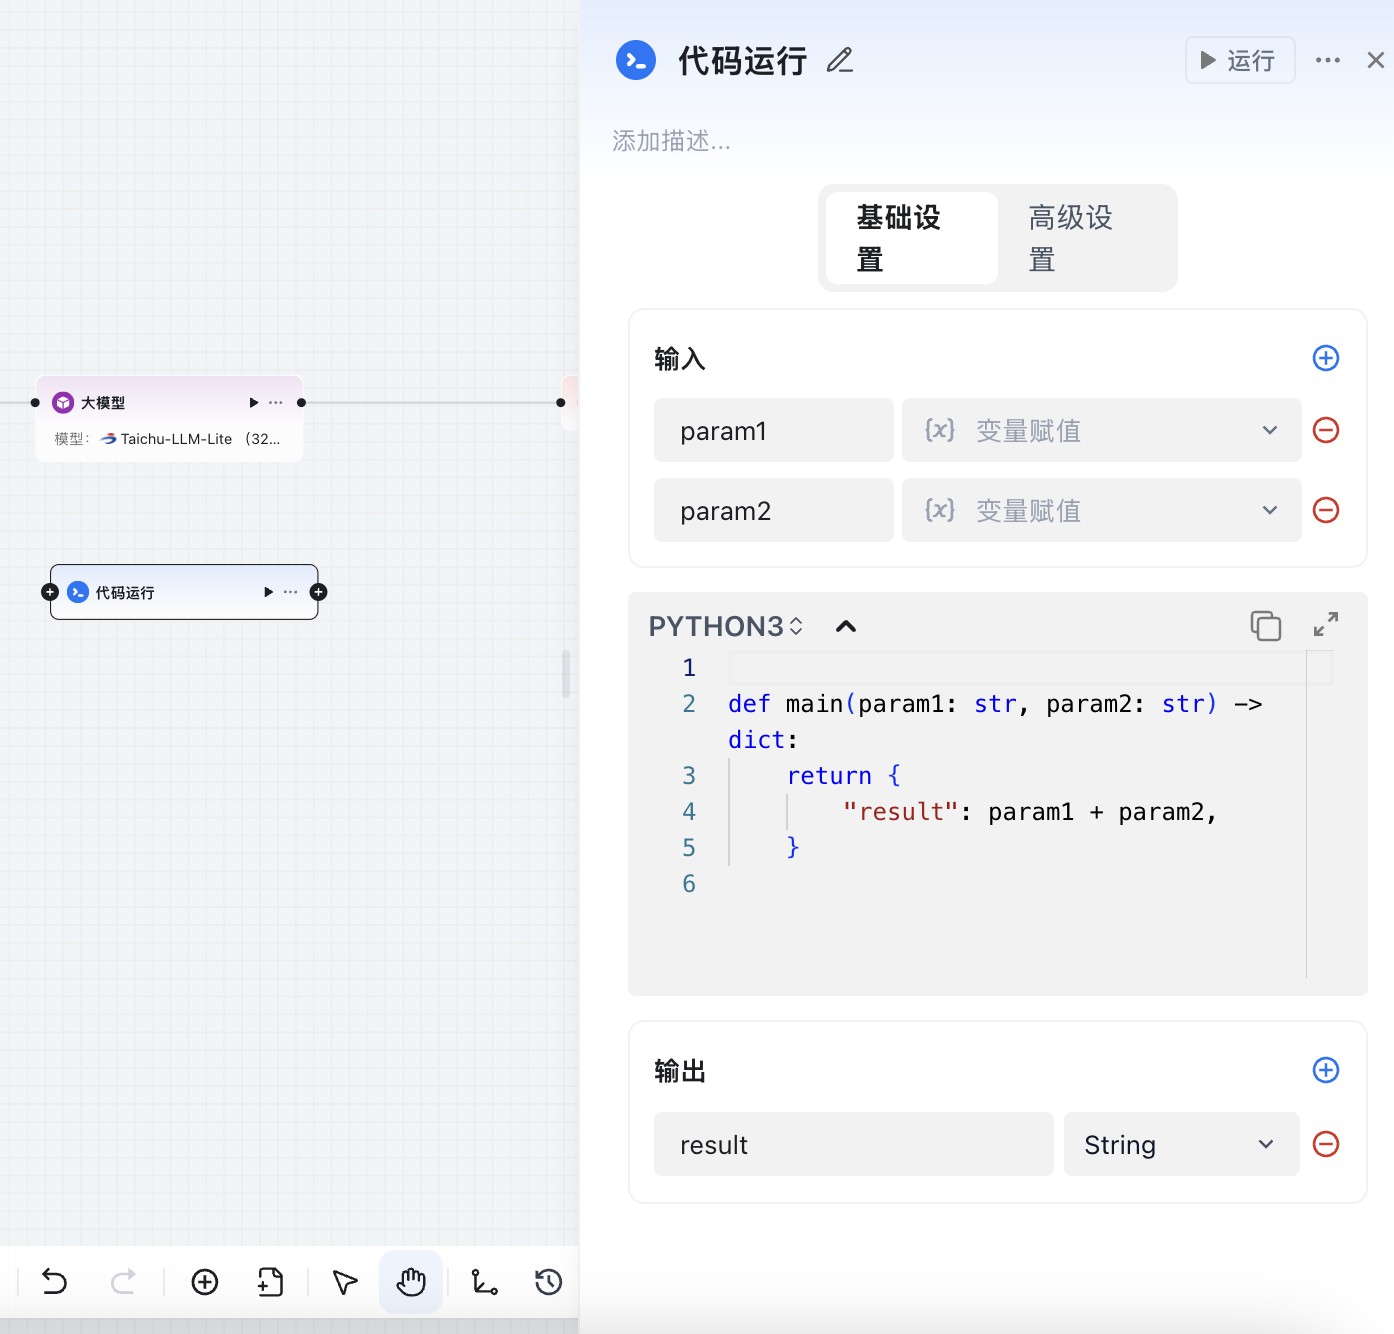The width and height of the screenshot is (1394, 1334).
Task: Click the add node plus icon in toolbar
Action: [x=205, y=1281]
